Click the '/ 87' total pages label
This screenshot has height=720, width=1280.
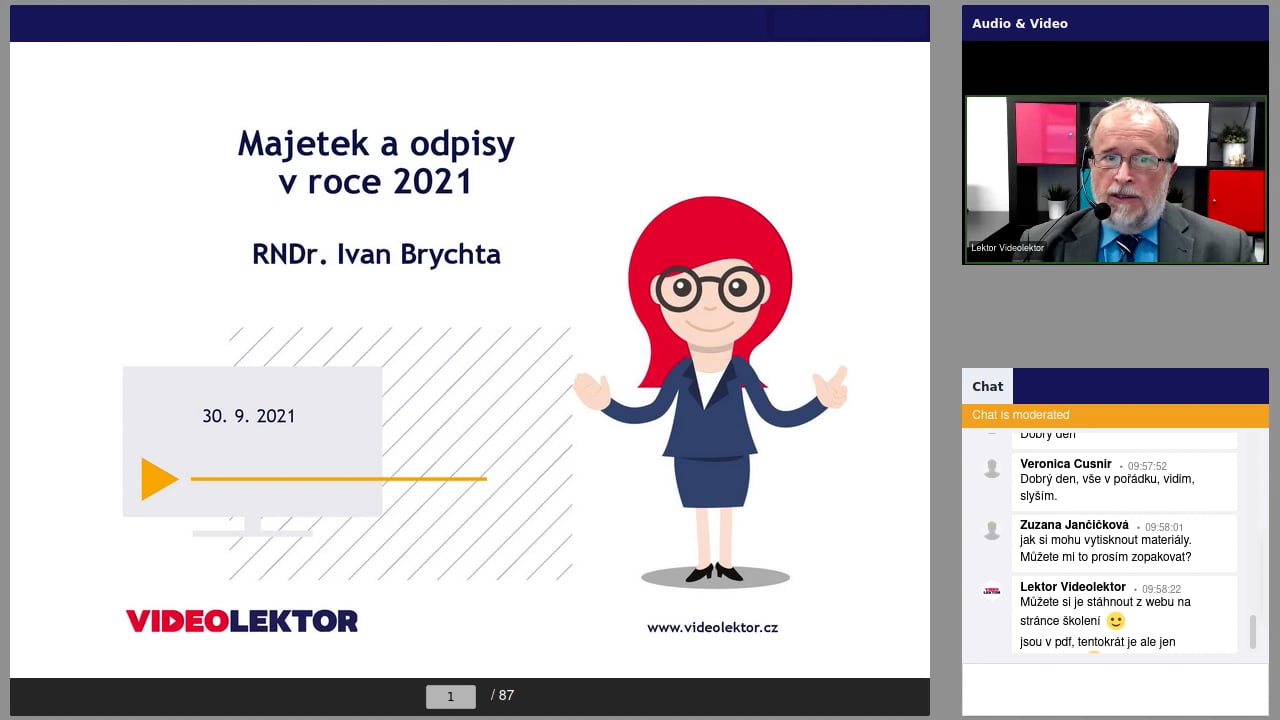(502, 695)
